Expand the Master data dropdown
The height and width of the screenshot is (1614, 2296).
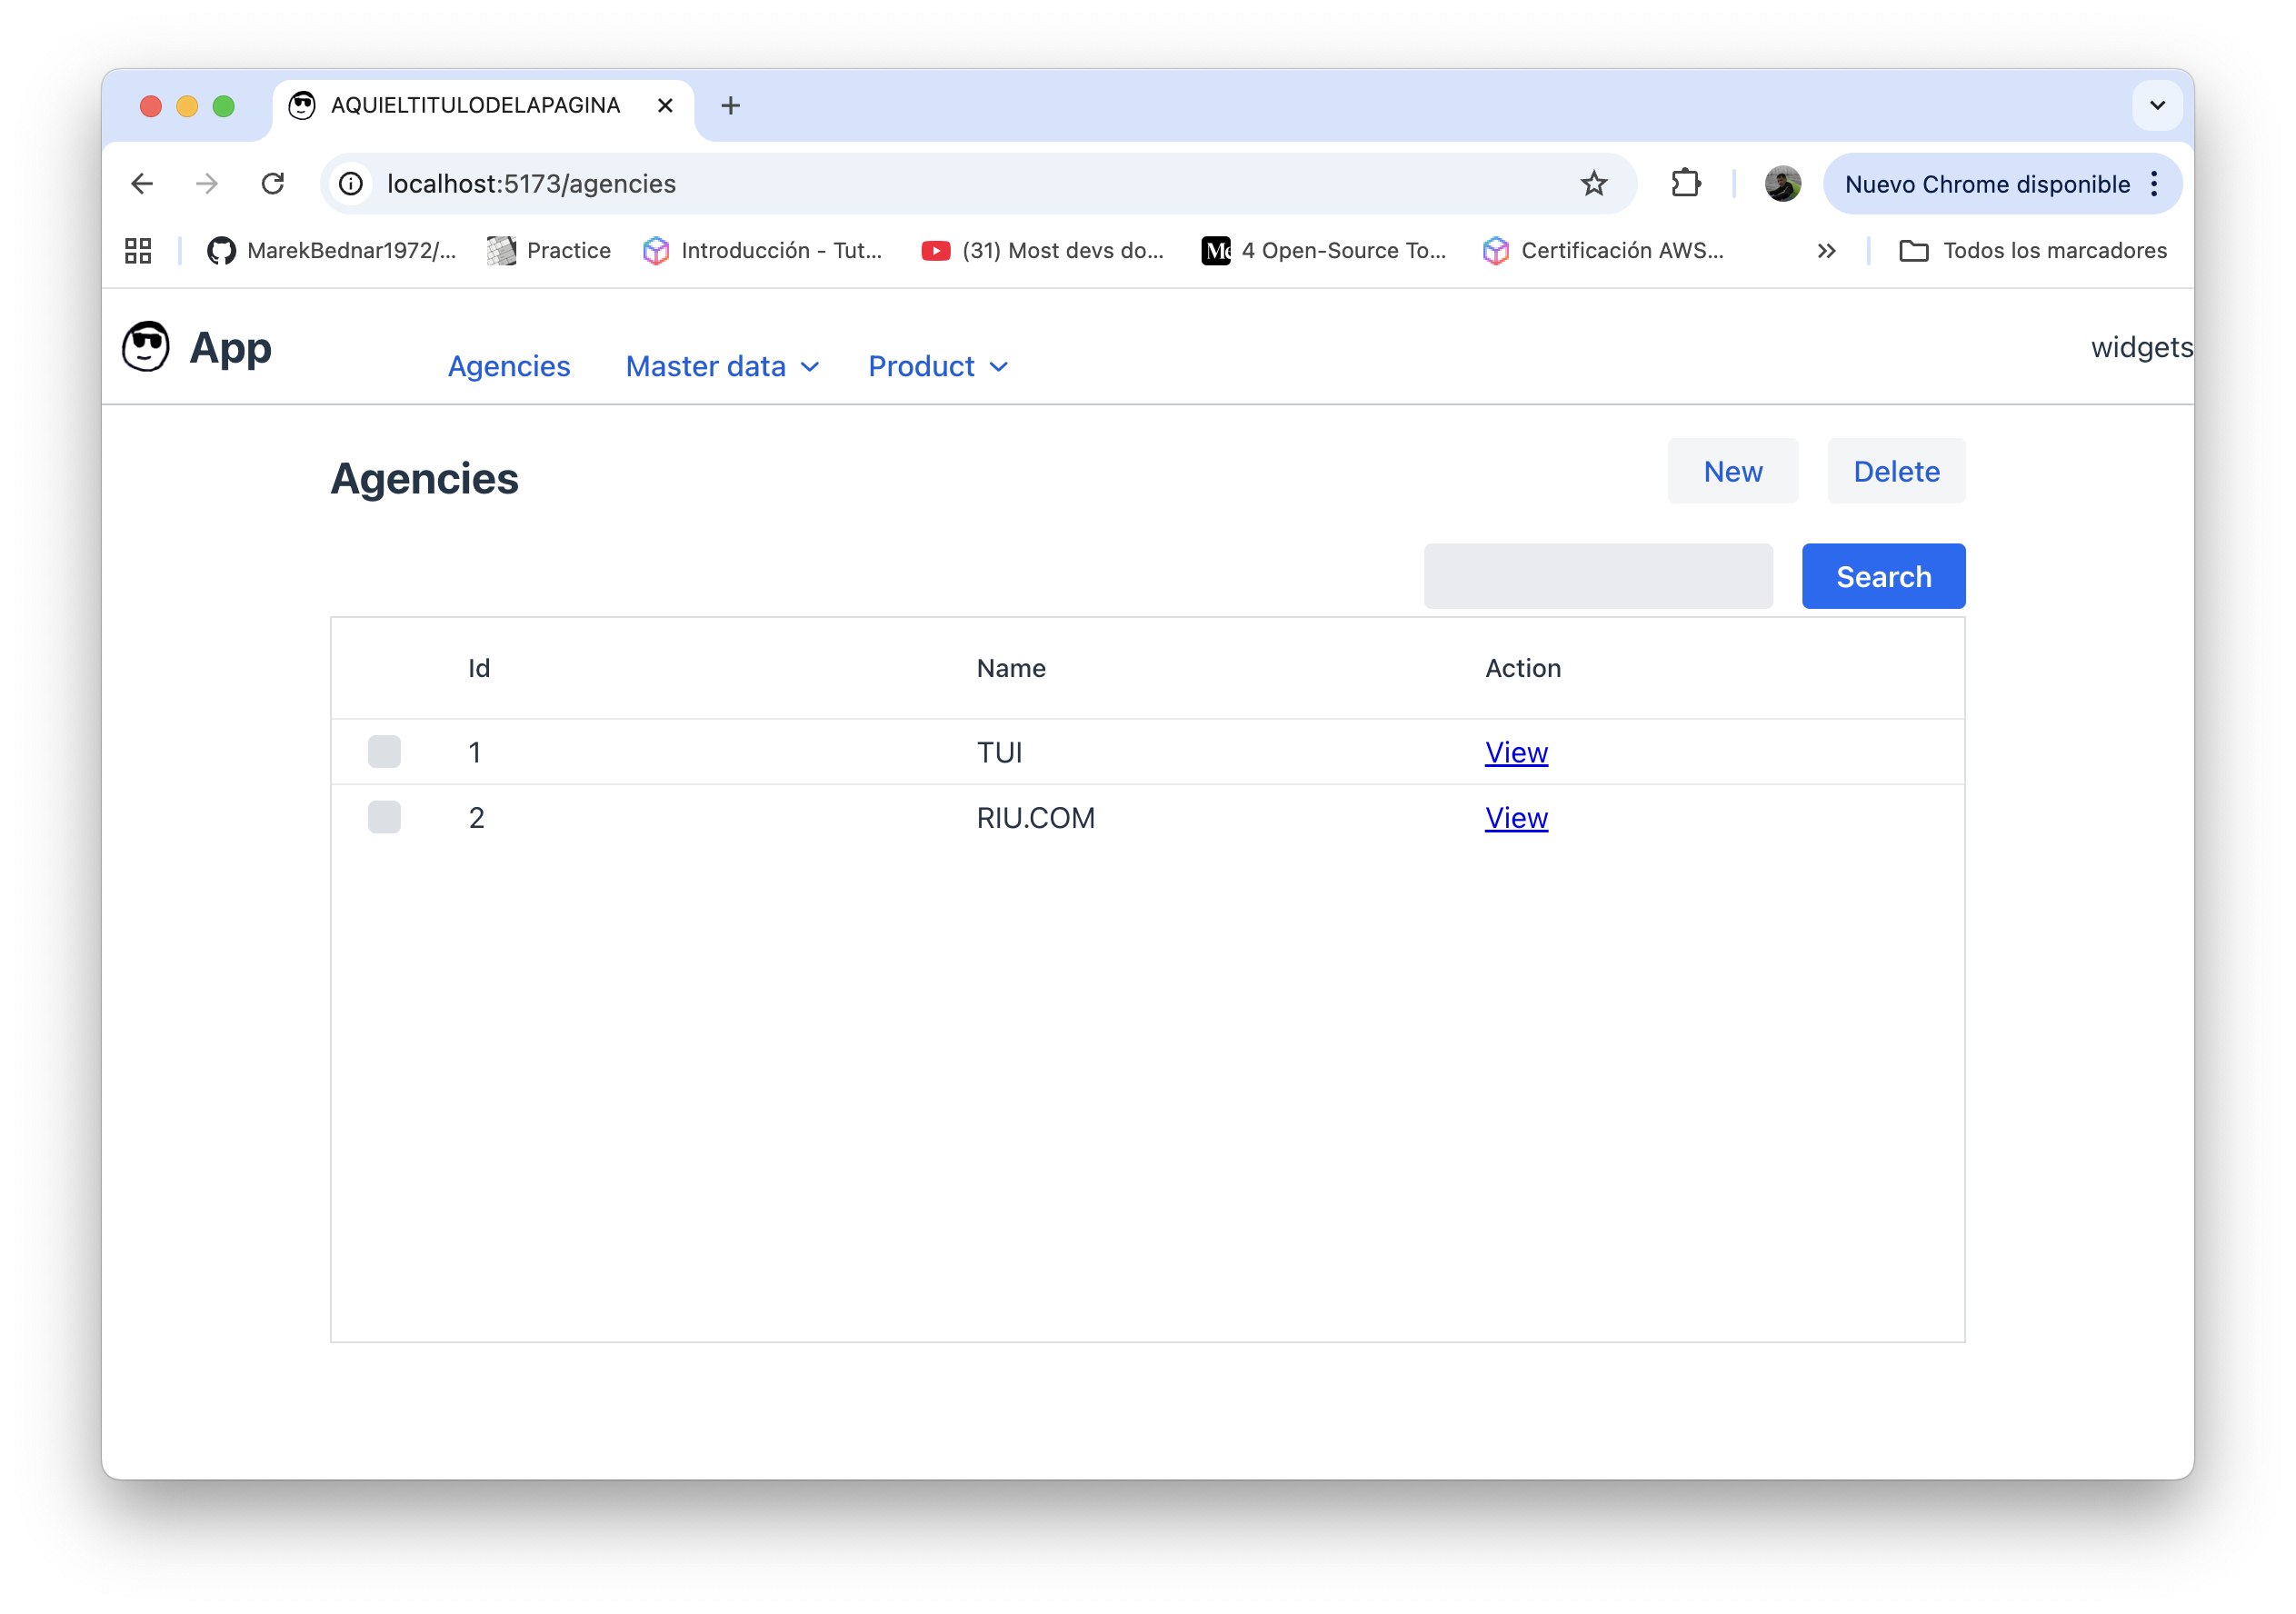[722, 367]
